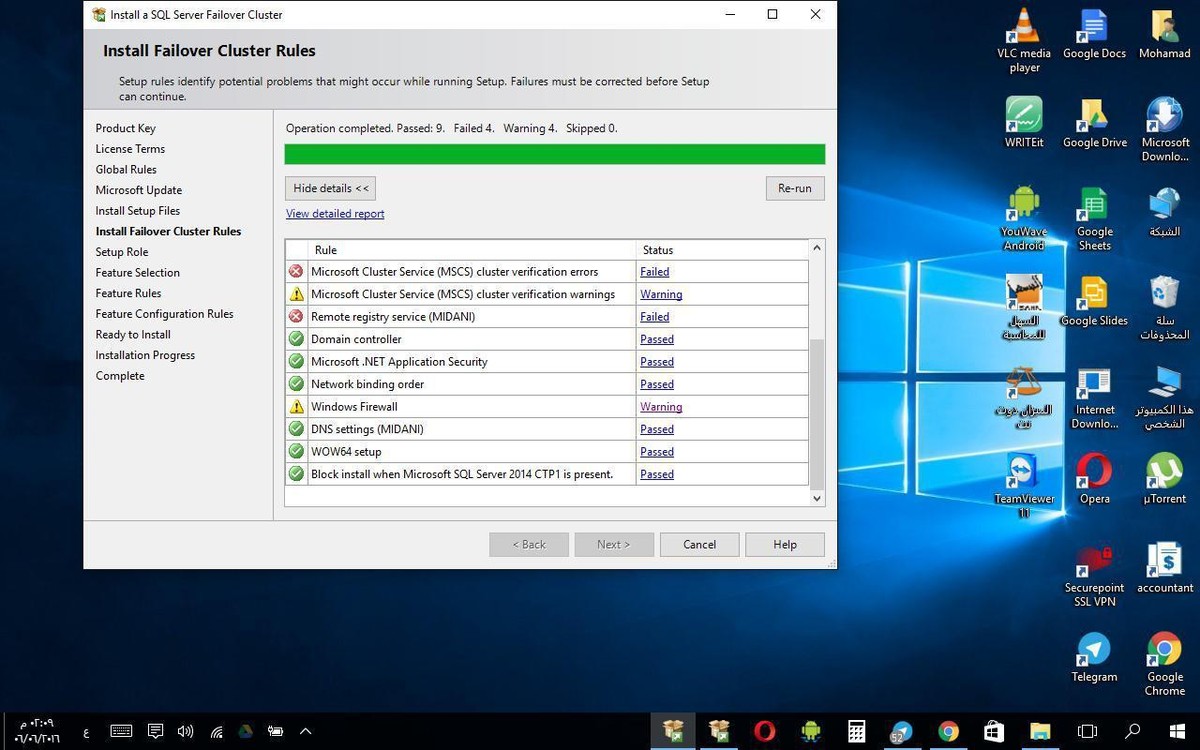Screen dimensions: 1200x750
Task: Open Passed status for DNS settings (MIDANI)
Action: coord(657,429)
